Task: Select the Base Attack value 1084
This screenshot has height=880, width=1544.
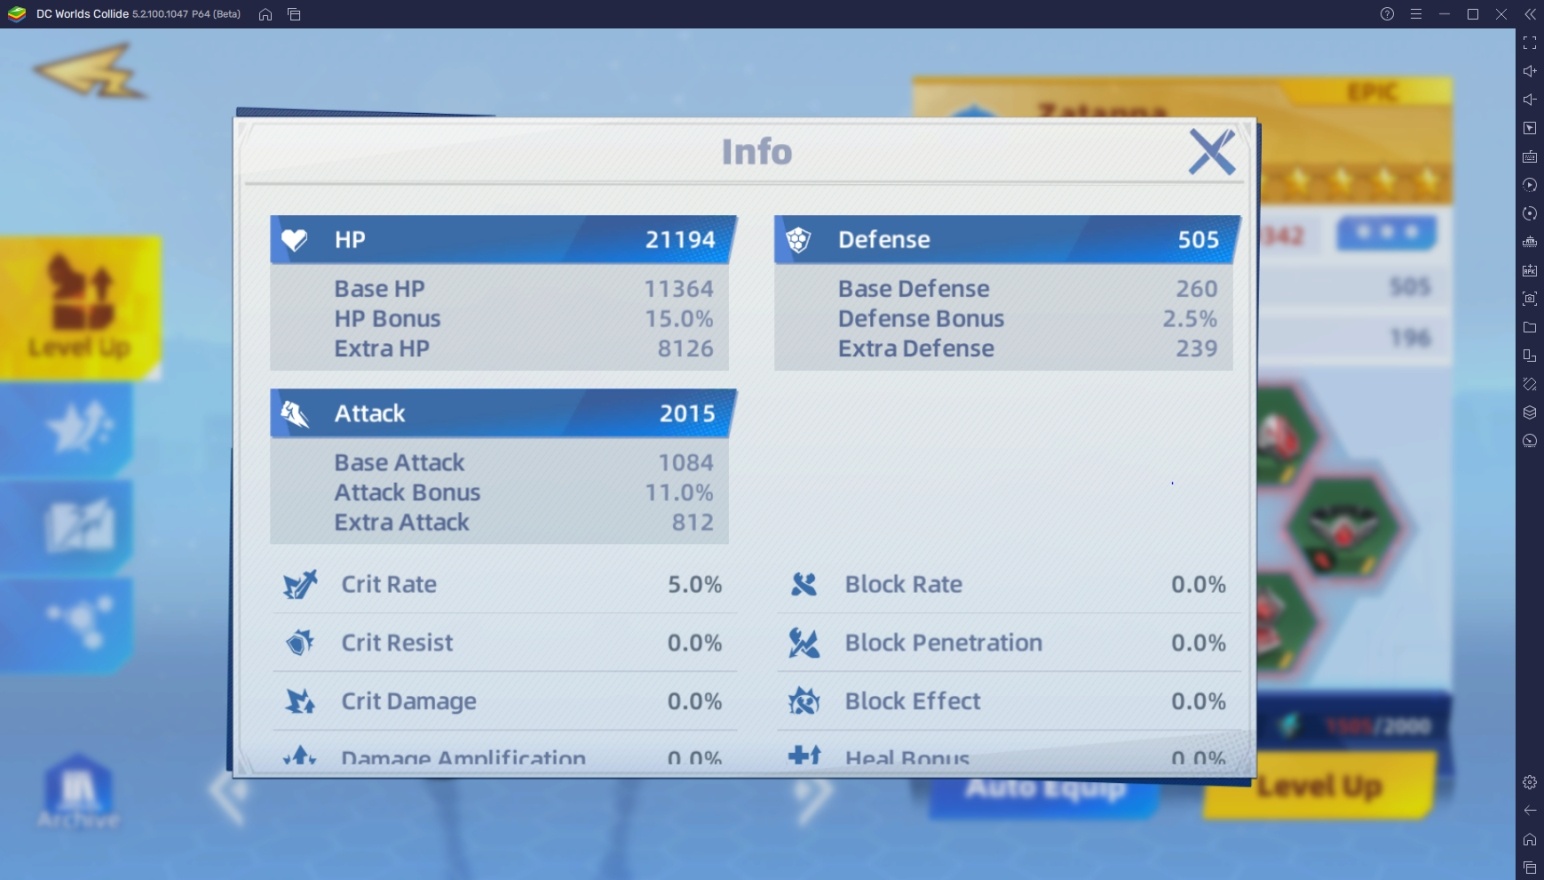Action: click(686, 463)
